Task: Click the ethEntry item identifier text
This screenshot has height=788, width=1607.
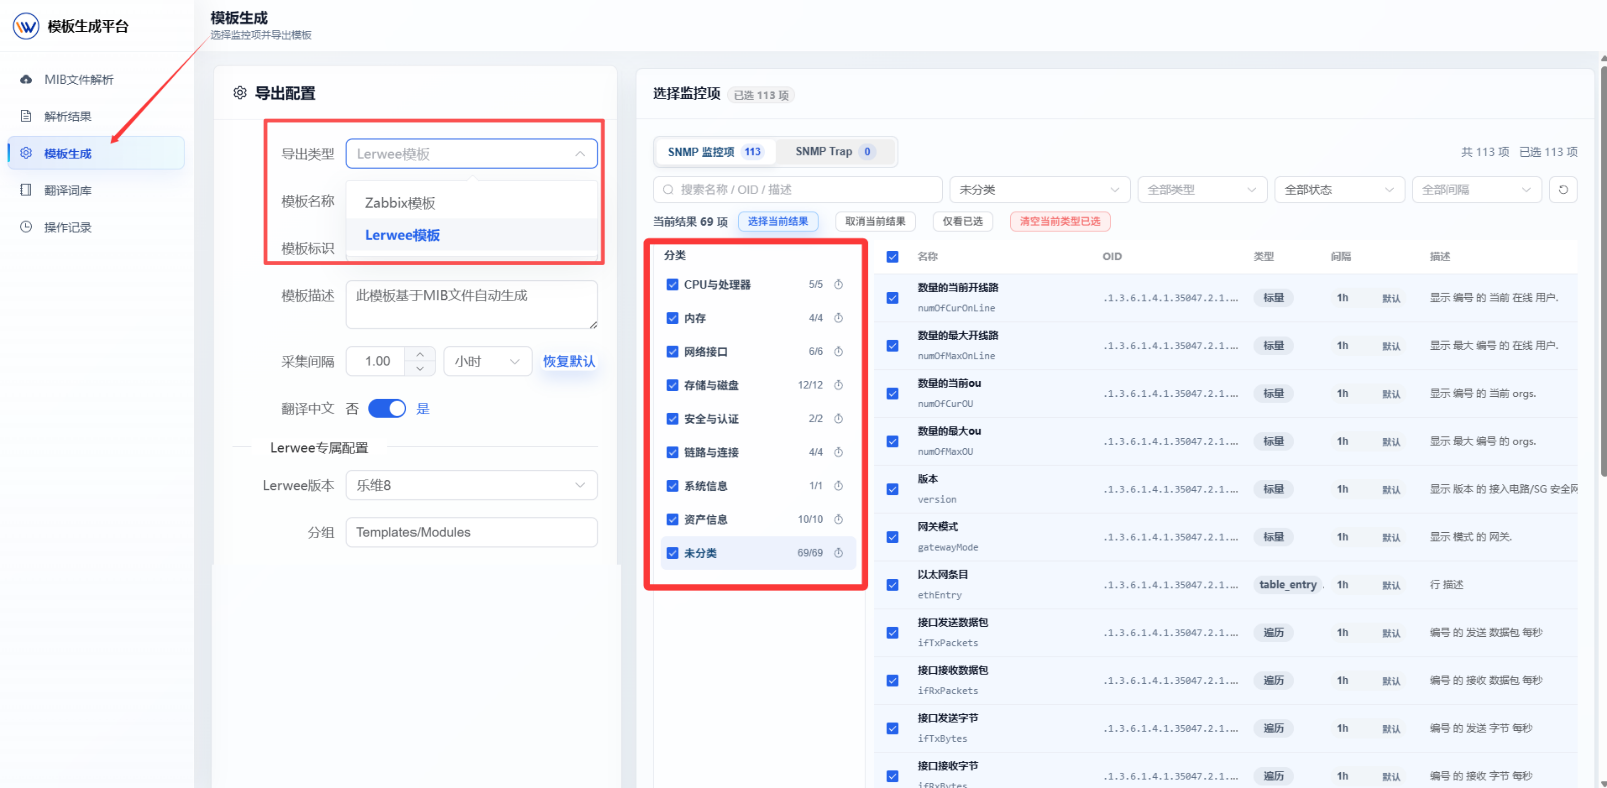Action: [940, 595]
